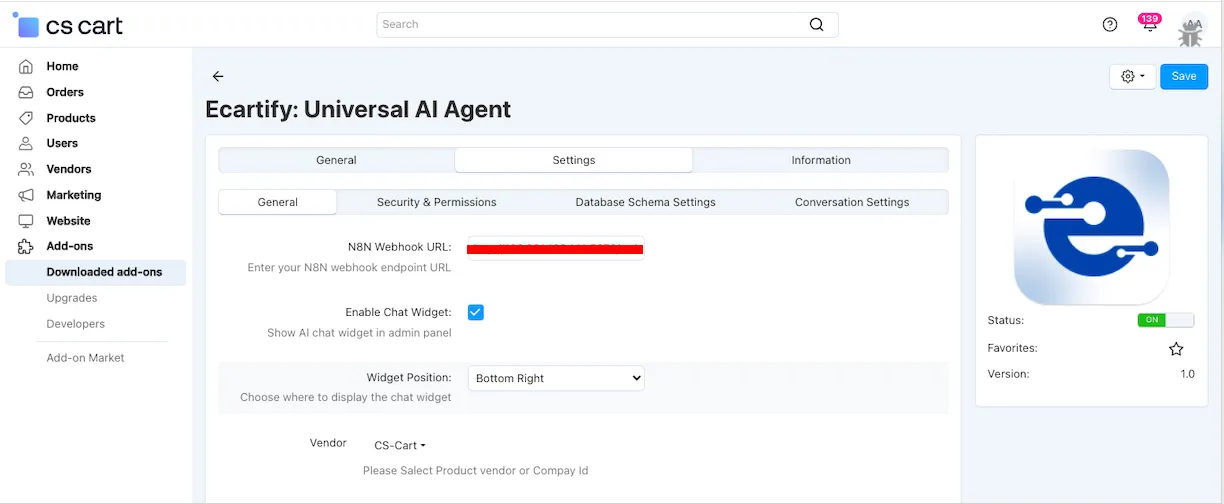Open the user avatar menu

coord(1191,29)
